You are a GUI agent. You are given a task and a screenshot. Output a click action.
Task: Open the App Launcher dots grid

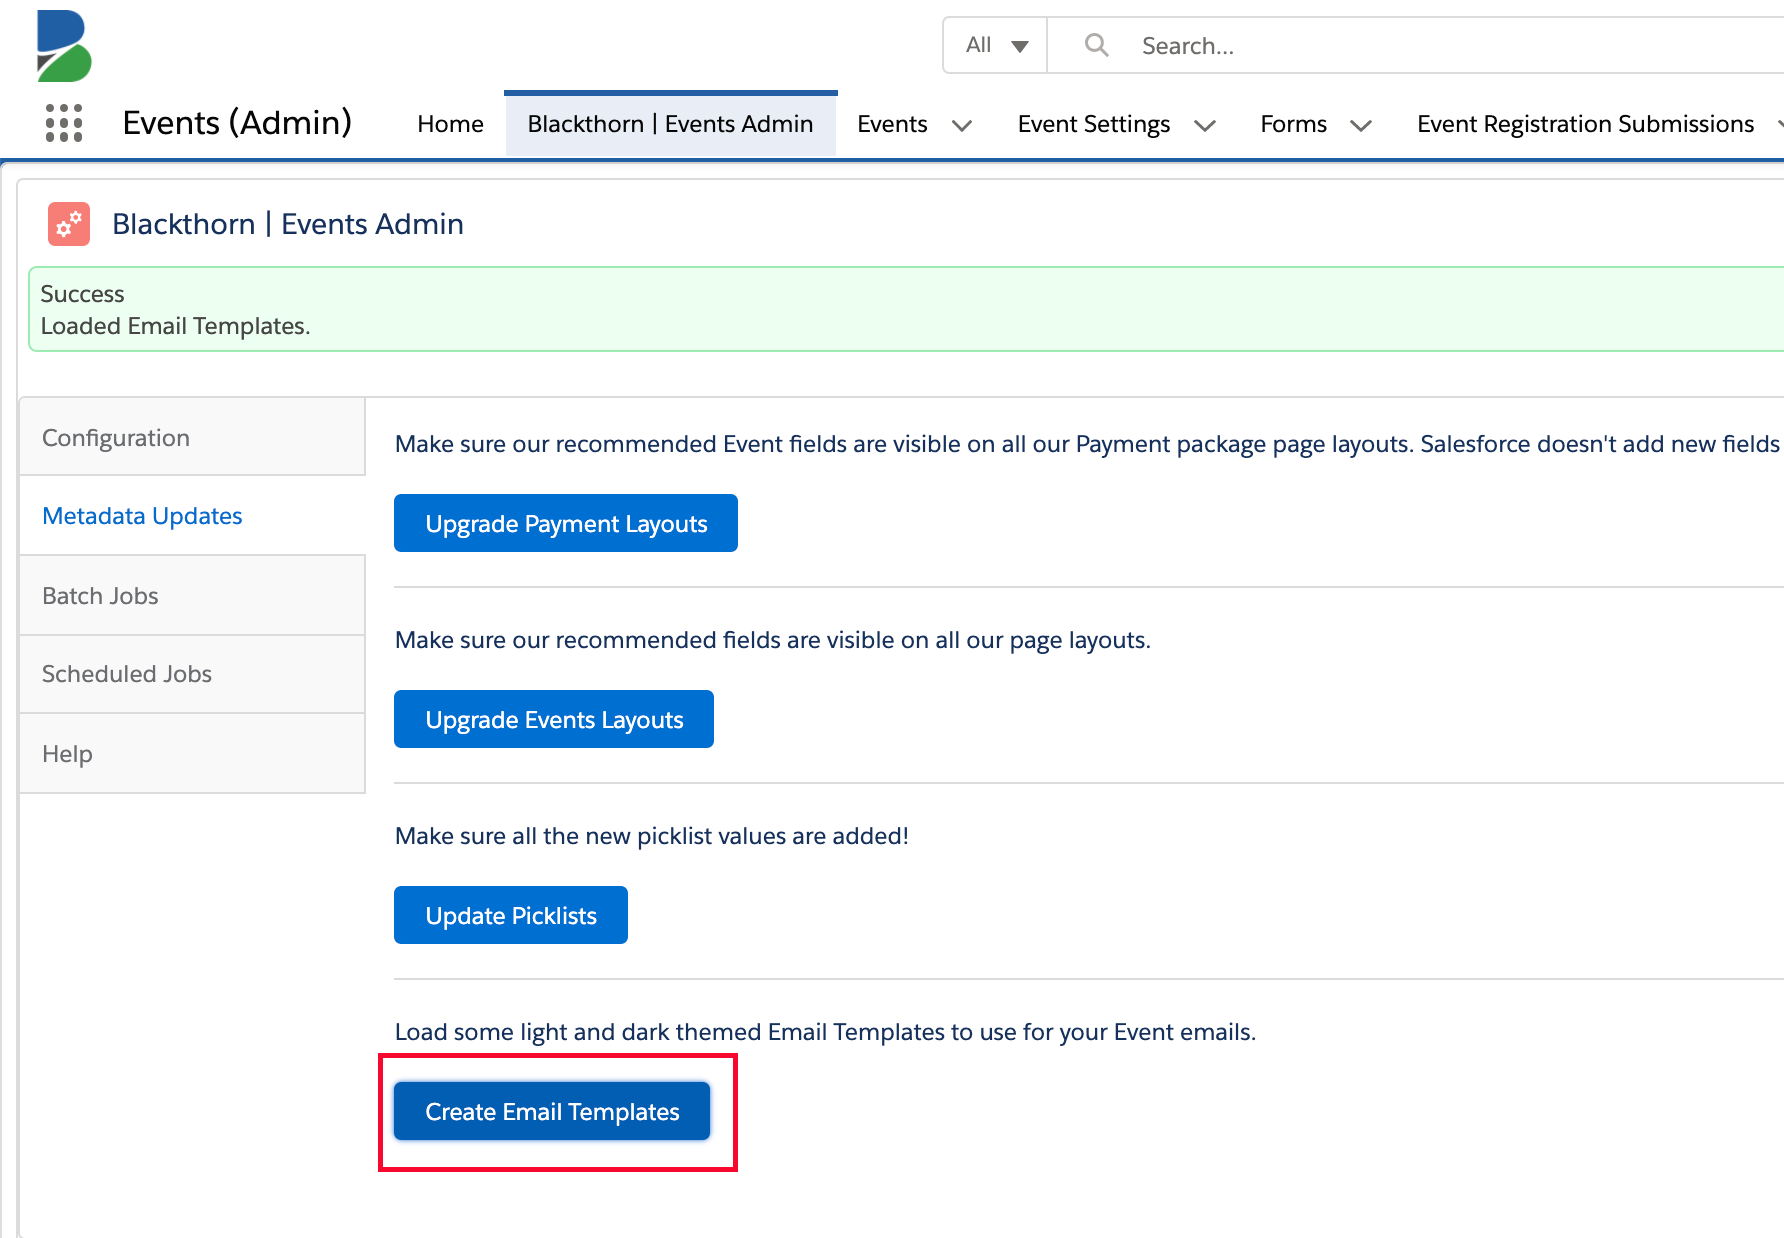click(64, 123)
